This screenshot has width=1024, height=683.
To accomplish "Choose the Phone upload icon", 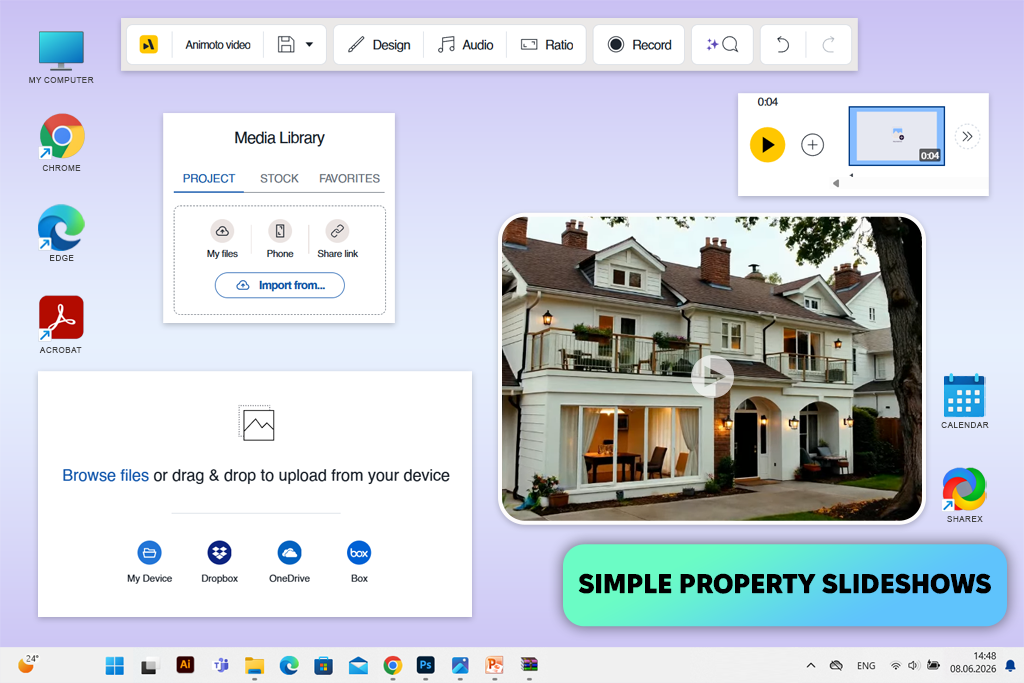I will point(280,231).
